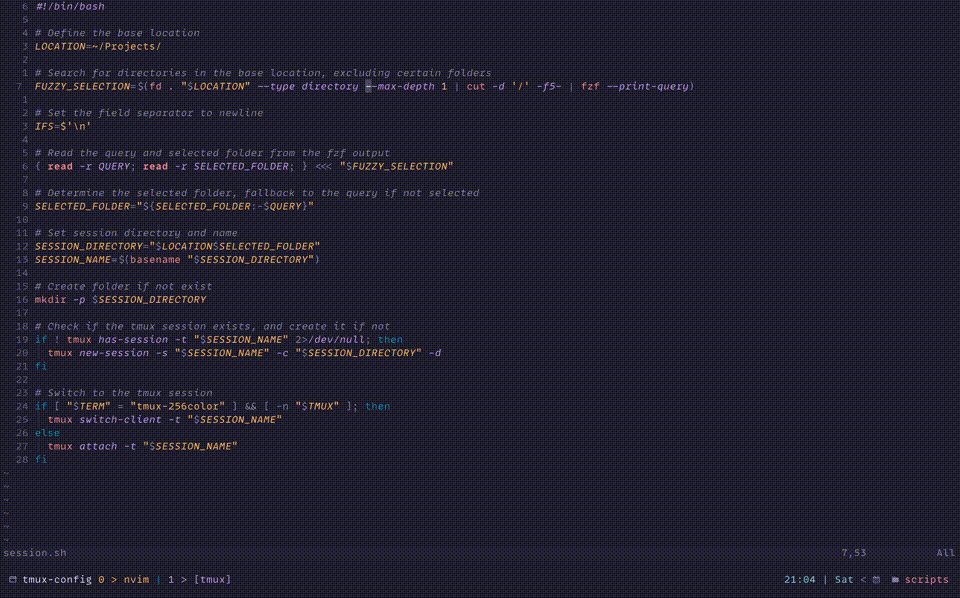The image size is (960, 598).
Task: Click the folder icon beside scripts
Action: (895, 579)
